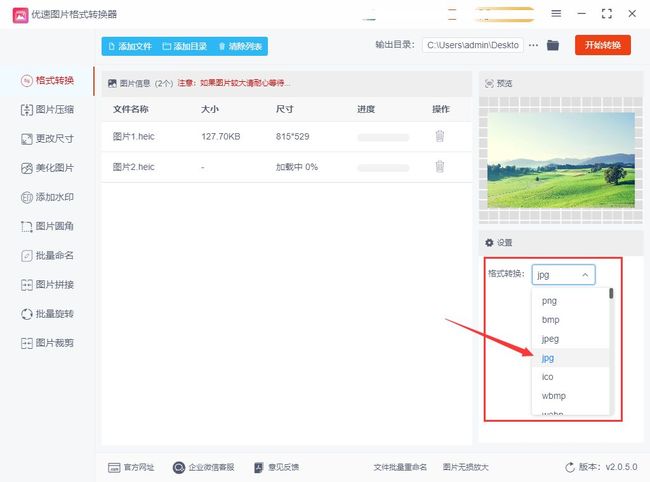Click the landscape preview image

point(561,160)
